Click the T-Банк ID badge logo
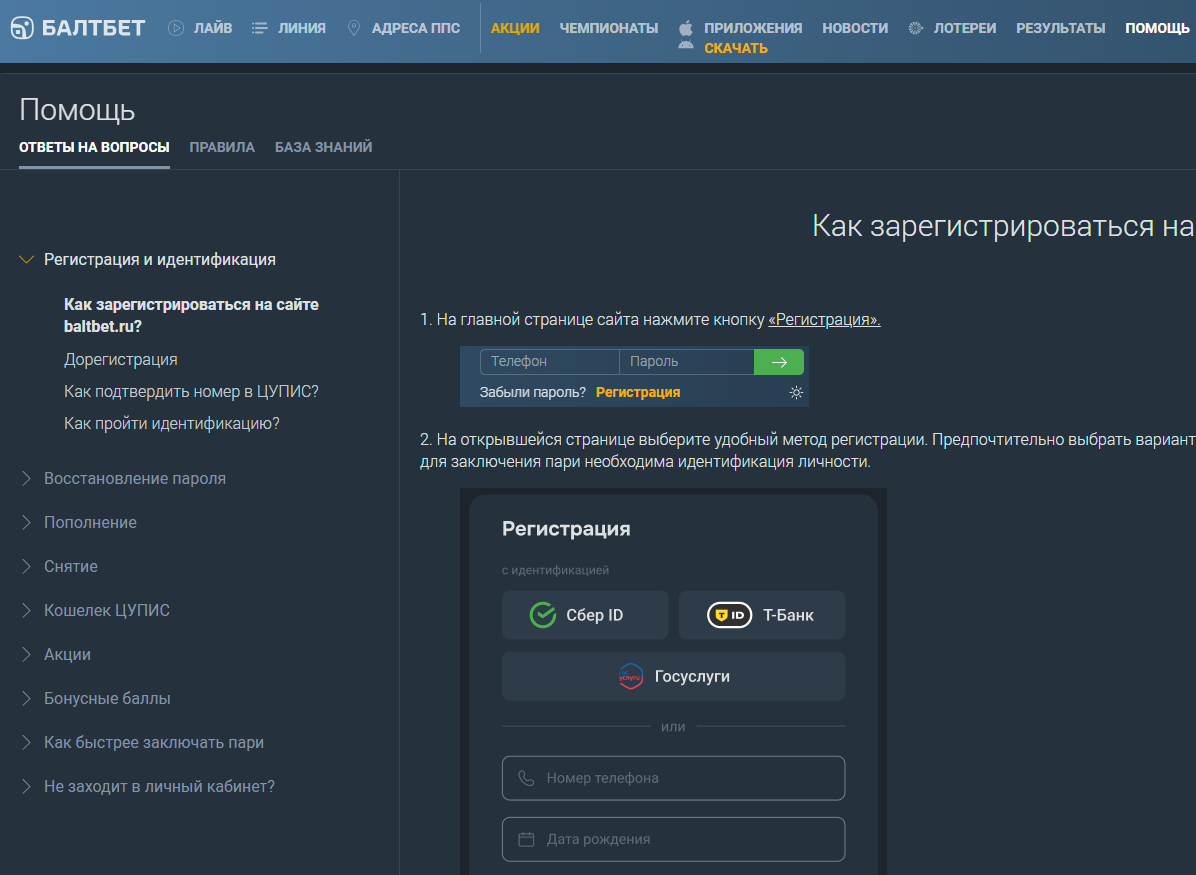The height and width of the screenshot is (875, 1196). [730, 615]
